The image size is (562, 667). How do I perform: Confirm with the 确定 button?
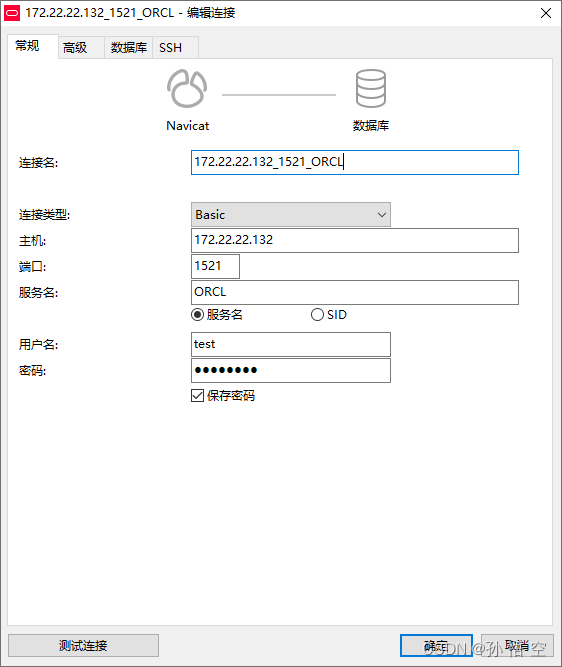[x=436, y=645]
